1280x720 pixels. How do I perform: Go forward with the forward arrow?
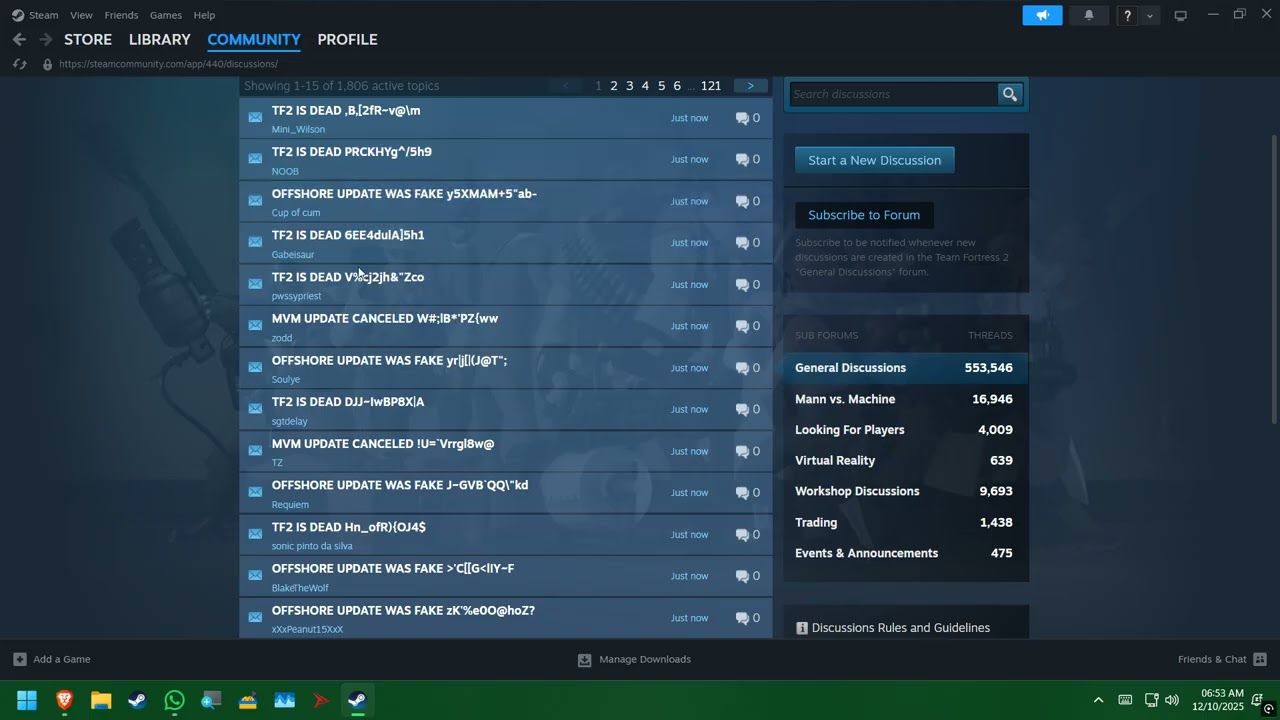point(45,39)
